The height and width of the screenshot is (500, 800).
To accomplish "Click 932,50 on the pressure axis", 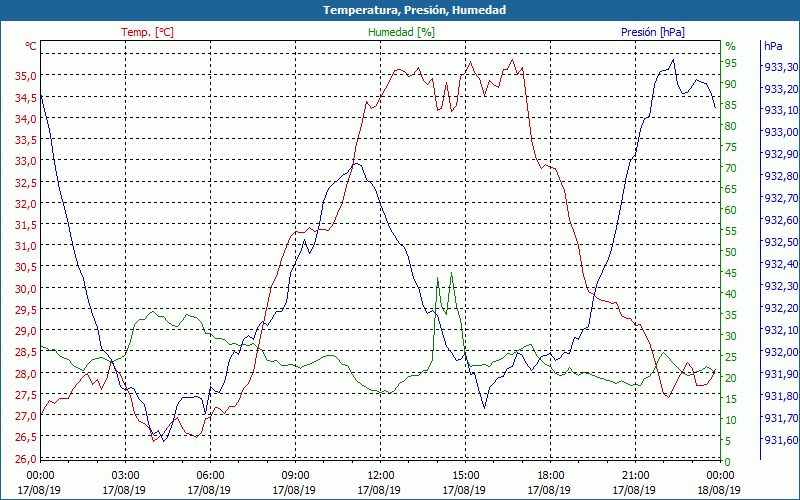I will point(782,242).
